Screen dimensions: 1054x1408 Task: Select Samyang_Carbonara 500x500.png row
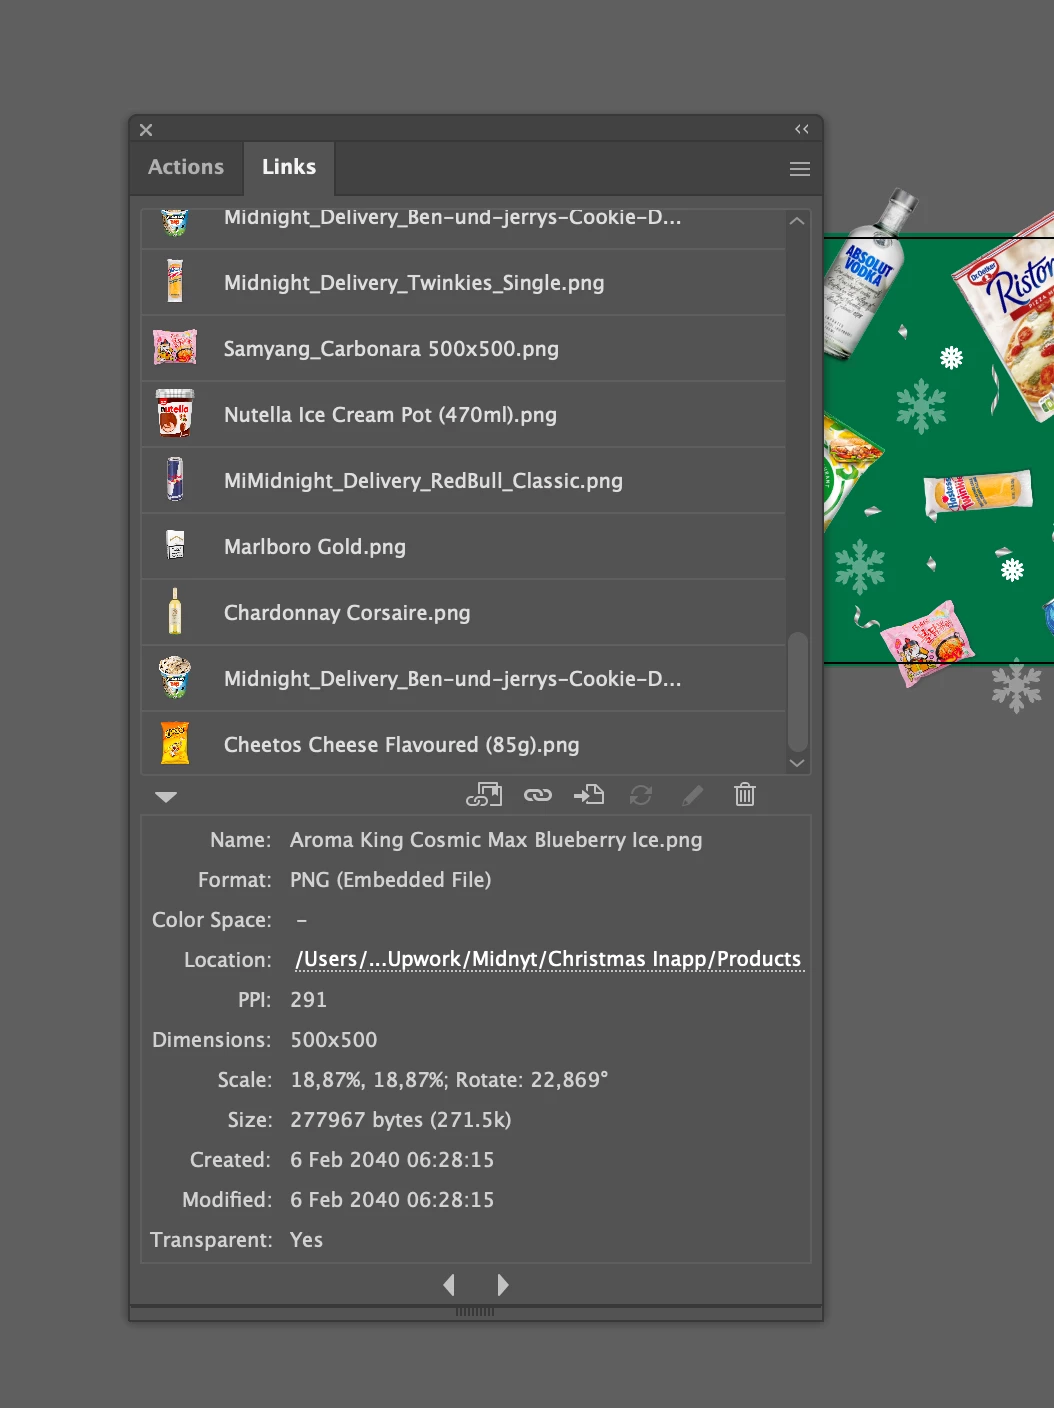[x=464, y=349]
